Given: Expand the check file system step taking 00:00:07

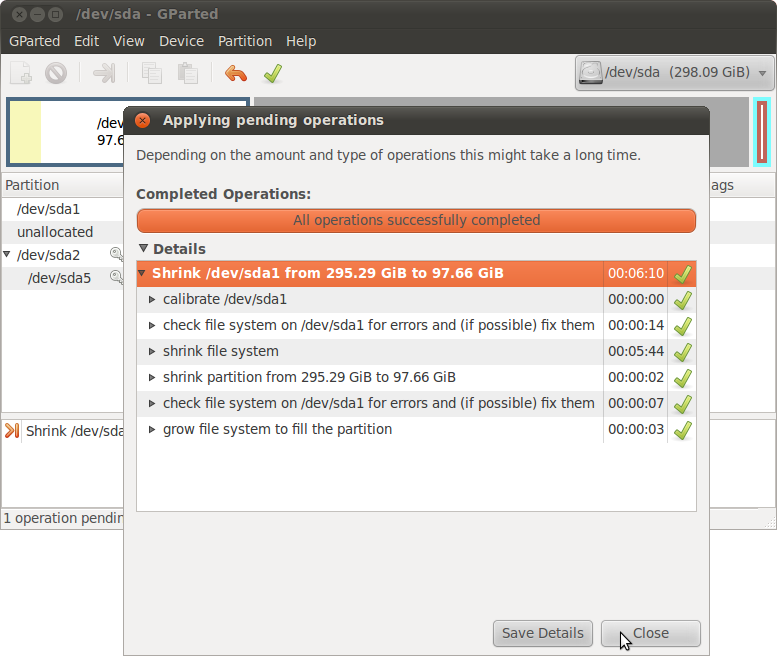Looking at the screenshot, I should click(x=152, y=403).
